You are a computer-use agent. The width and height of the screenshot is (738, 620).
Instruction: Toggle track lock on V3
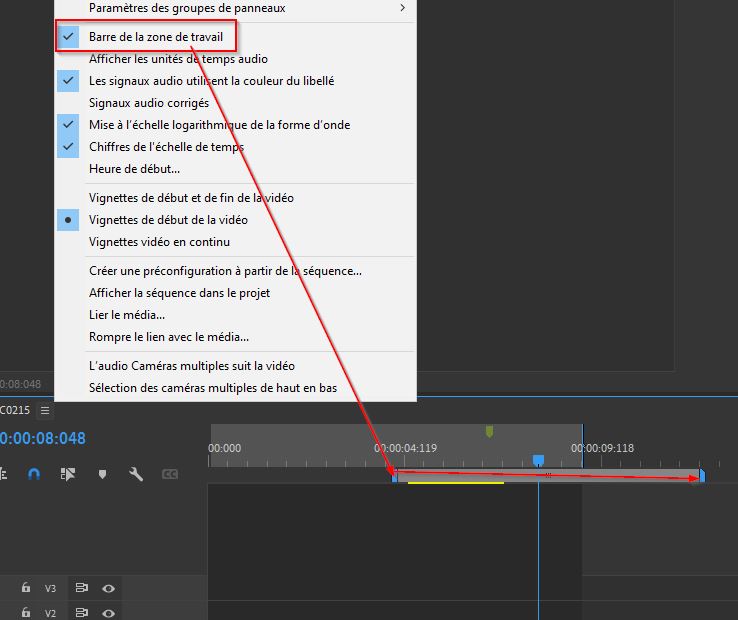(26, 589)
